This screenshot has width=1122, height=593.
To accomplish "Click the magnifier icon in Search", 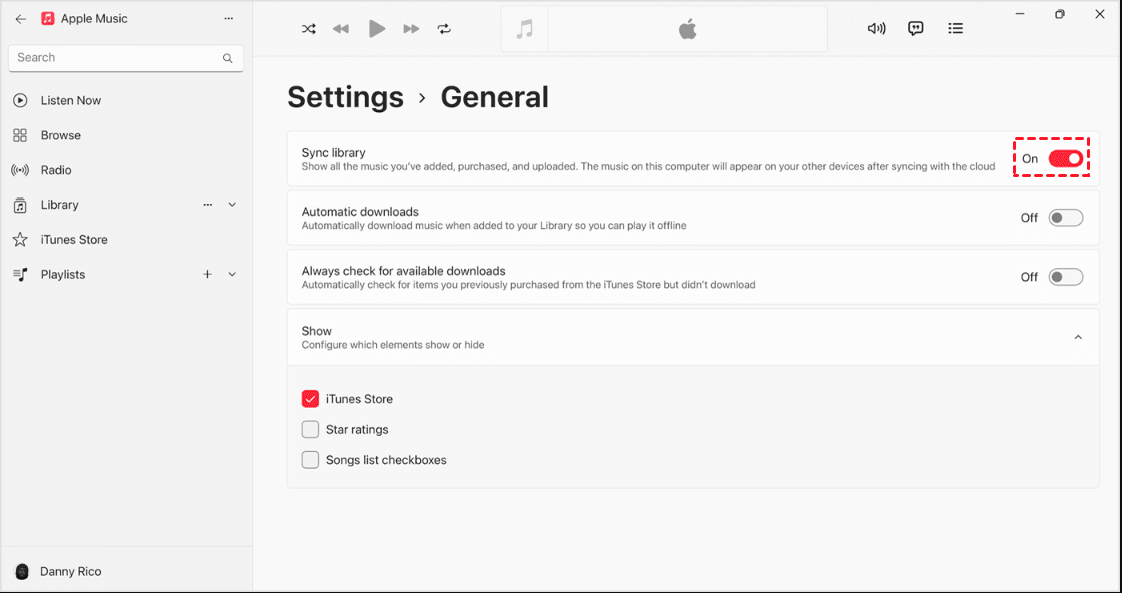I will (228, 58).
